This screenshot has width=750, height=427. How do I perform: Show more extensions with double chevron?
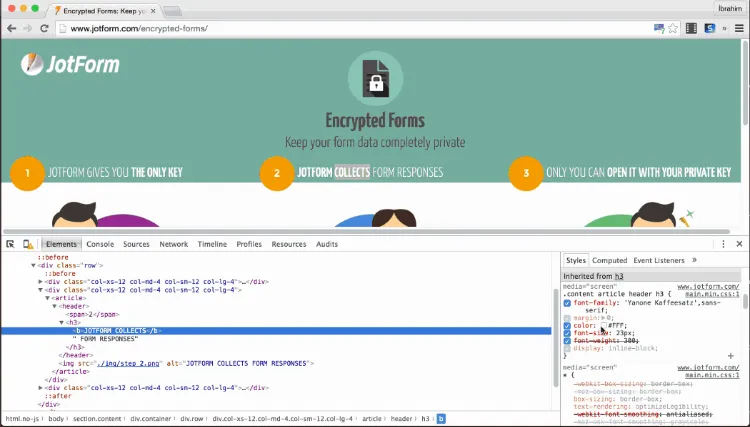click(x=724, y=29)
